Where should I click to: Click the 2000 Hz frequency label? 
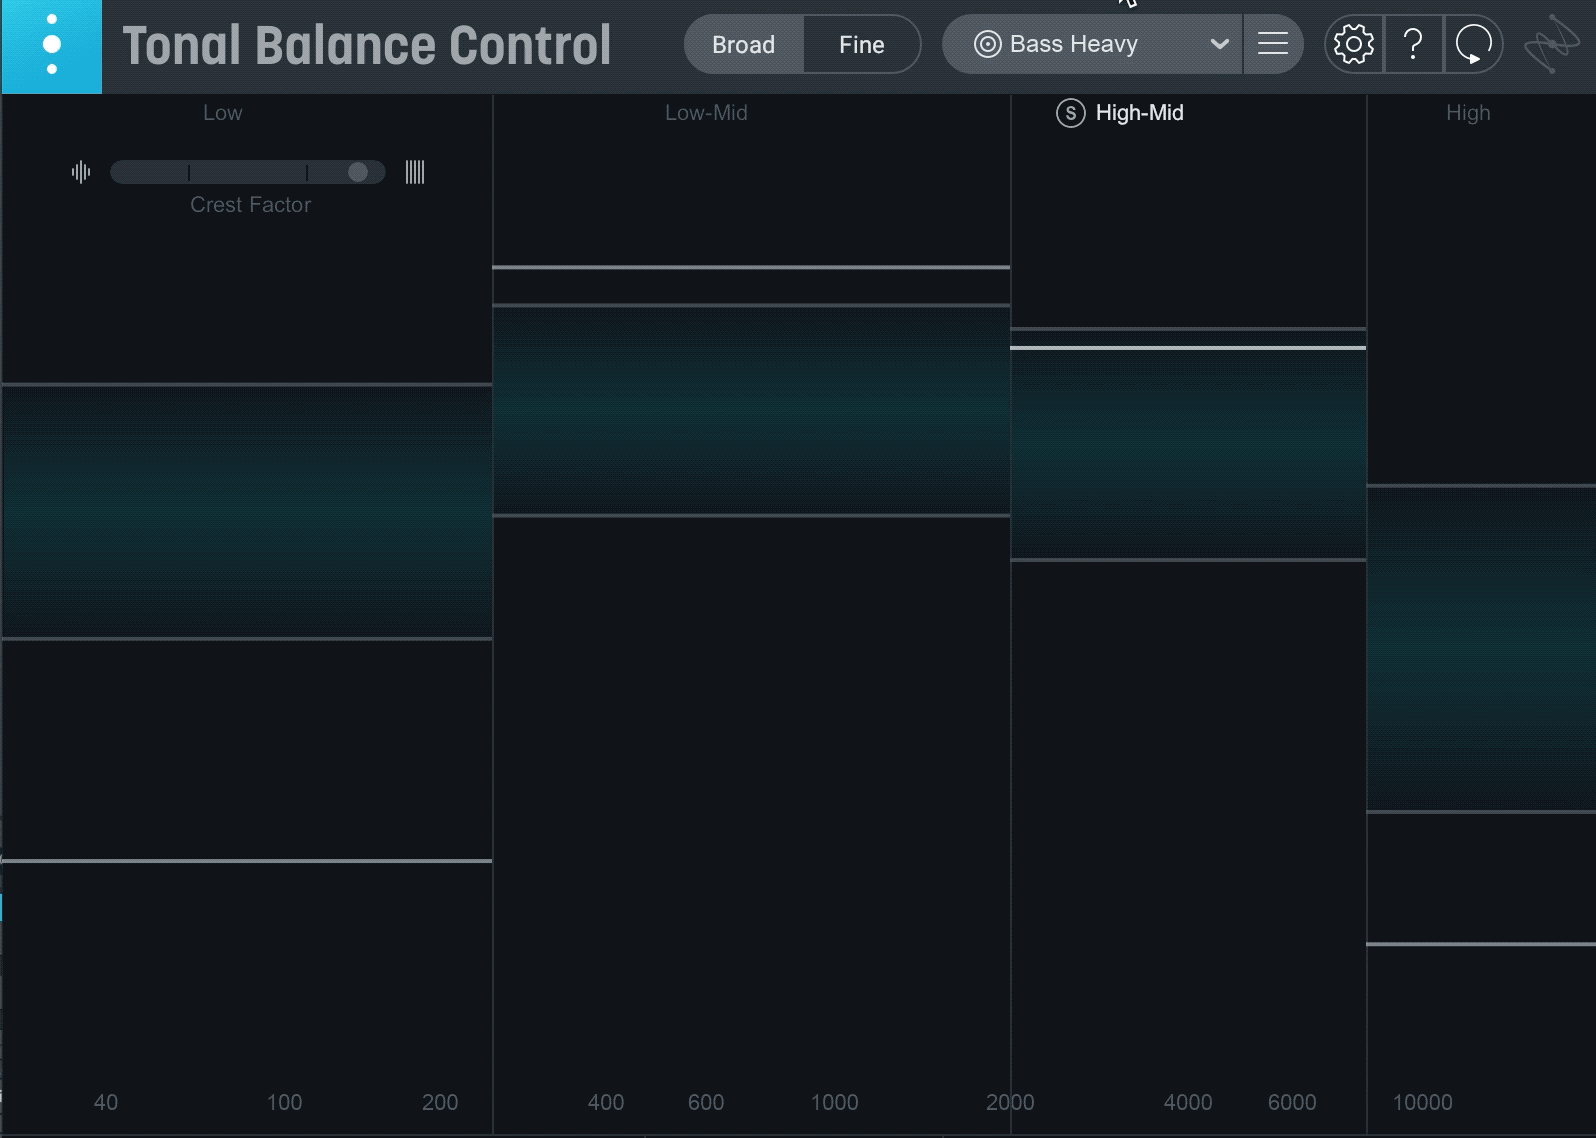(1010, 1102)
